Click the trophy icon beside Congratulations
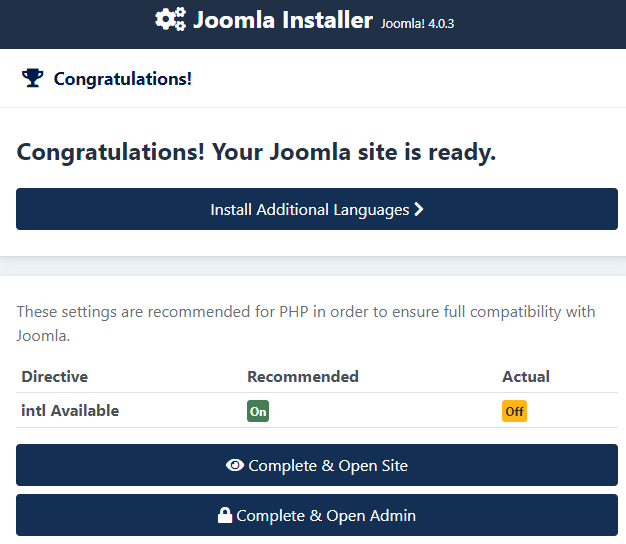The height and width of the screenshot is (544, 626). [x=32, y=78]
